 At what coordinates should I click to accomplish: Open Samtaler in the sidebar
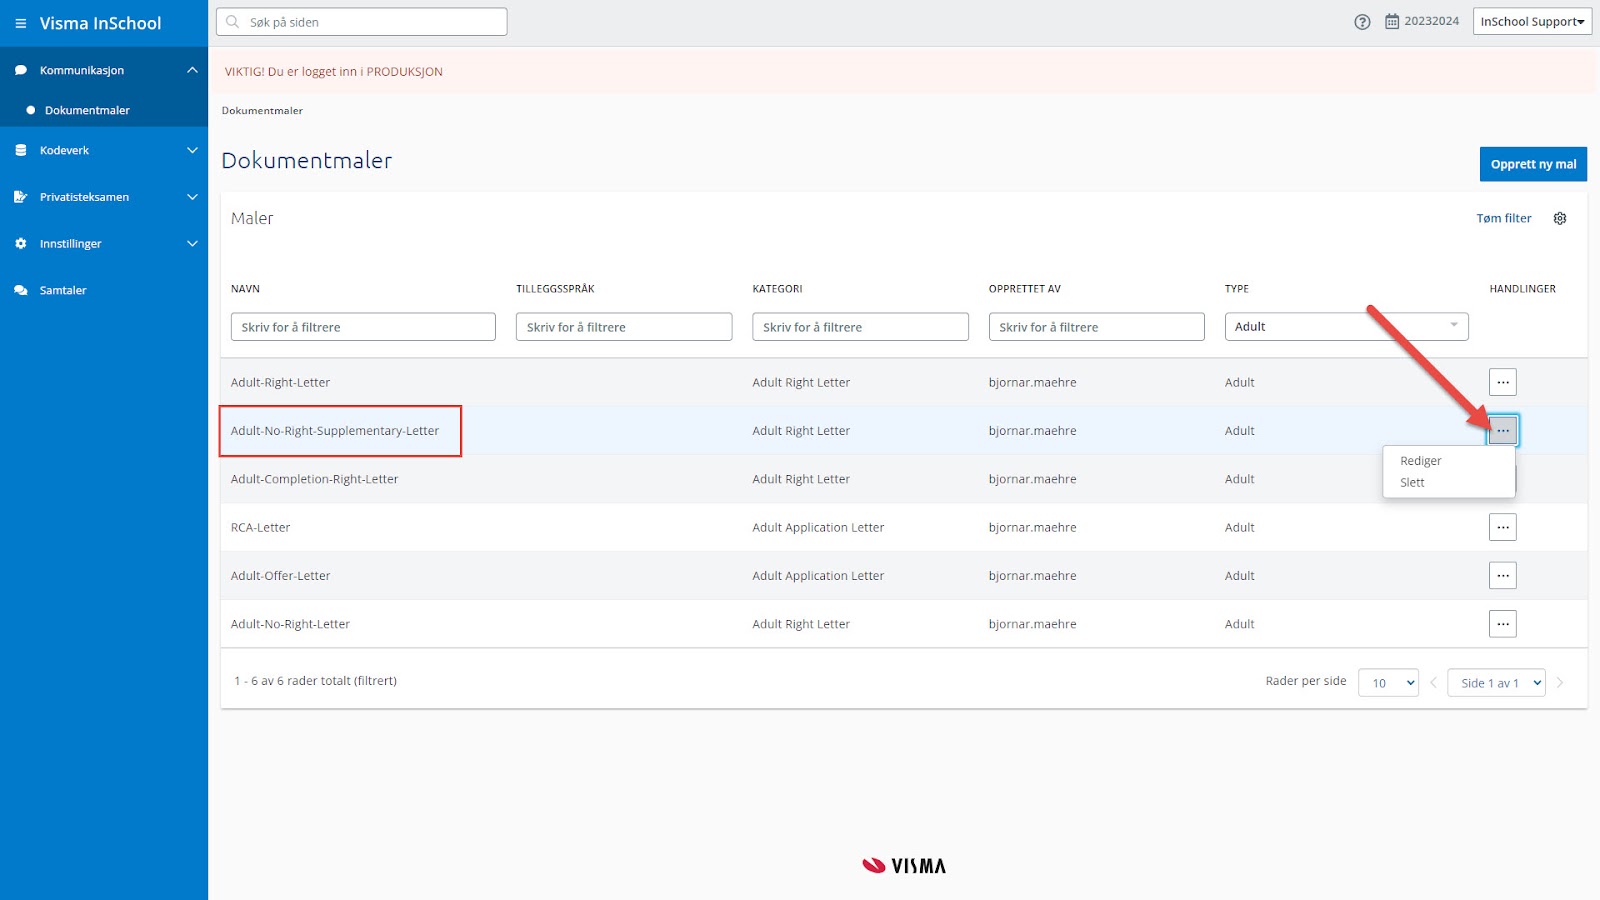pyautogui.click(x=63, y=290)
